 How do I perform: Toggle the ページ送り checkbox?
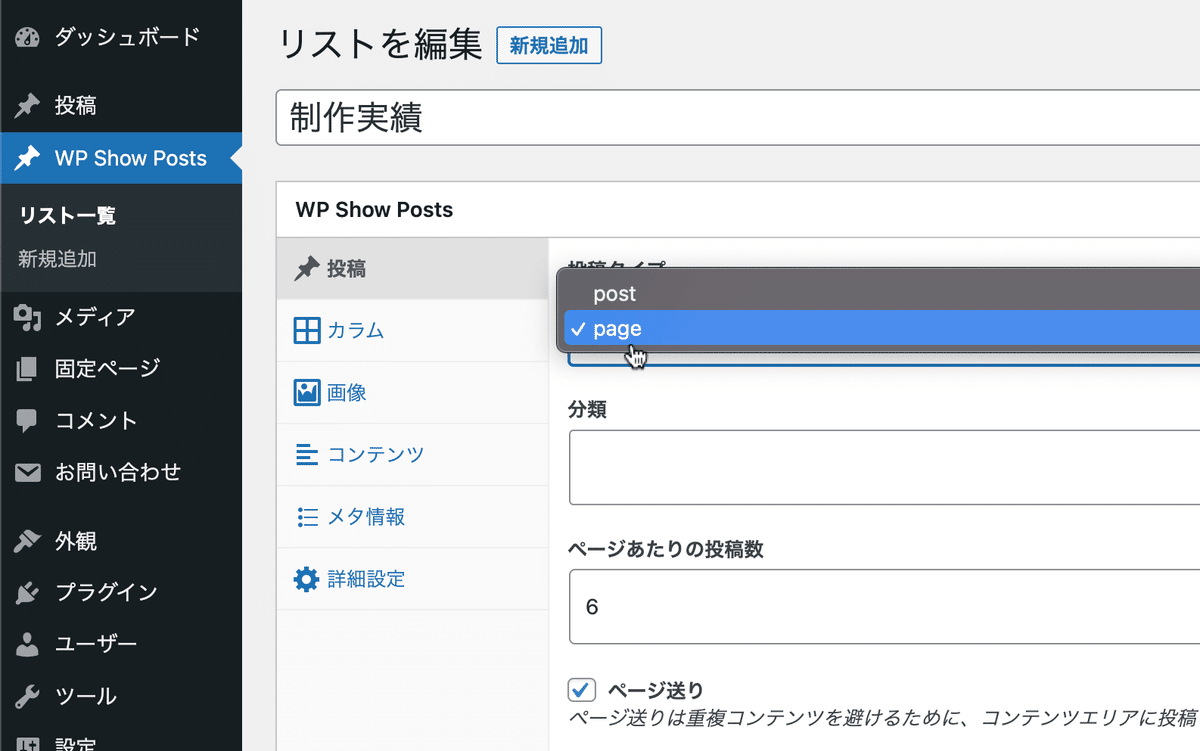pos(582,690)
